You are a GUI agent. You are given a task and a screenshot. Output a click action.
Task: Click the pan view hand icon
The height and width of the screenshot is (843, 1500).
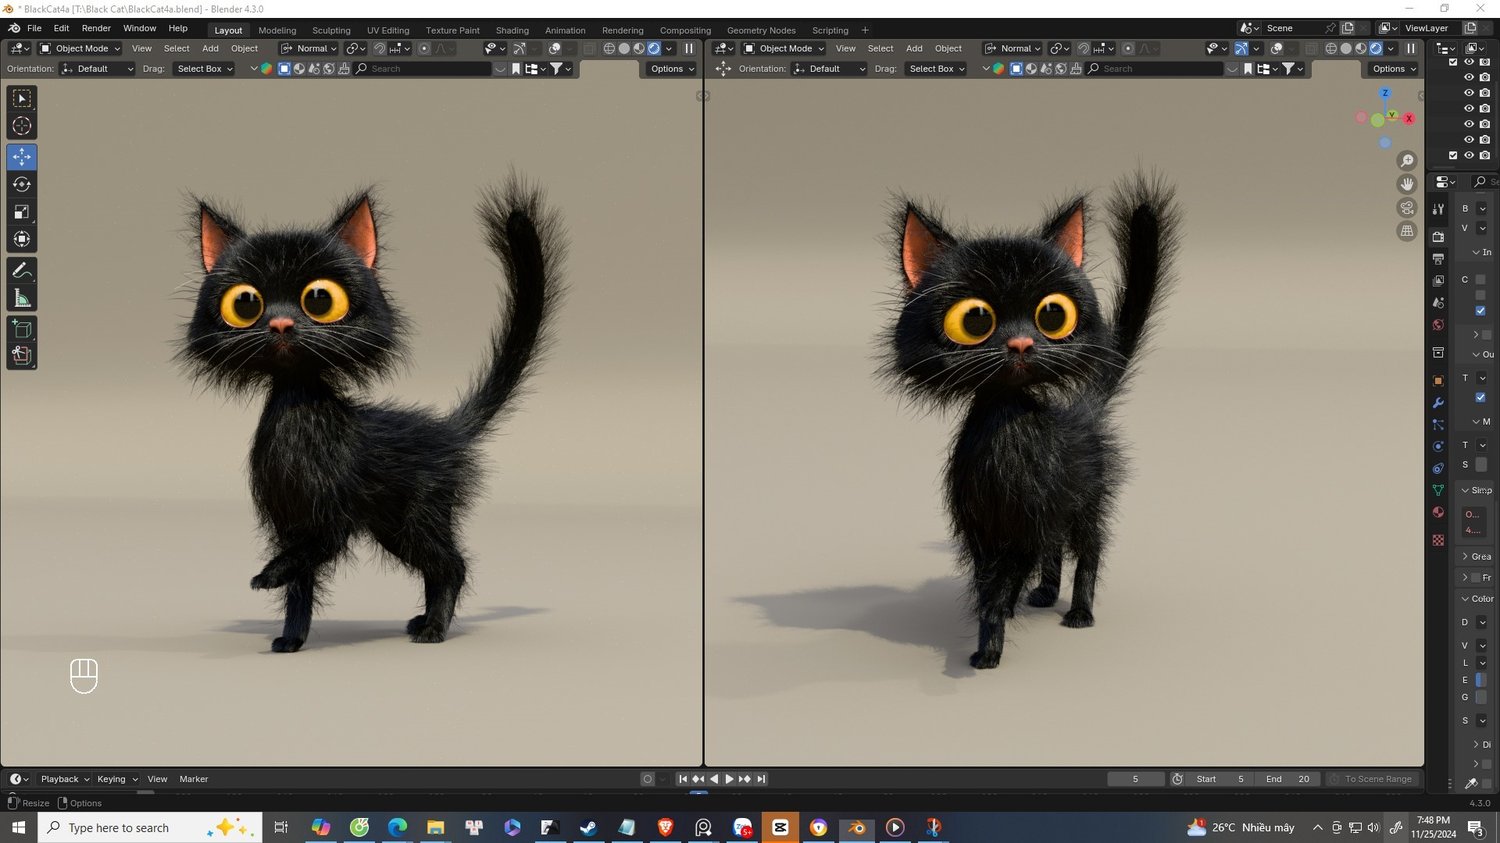(x=1407, y=184)
